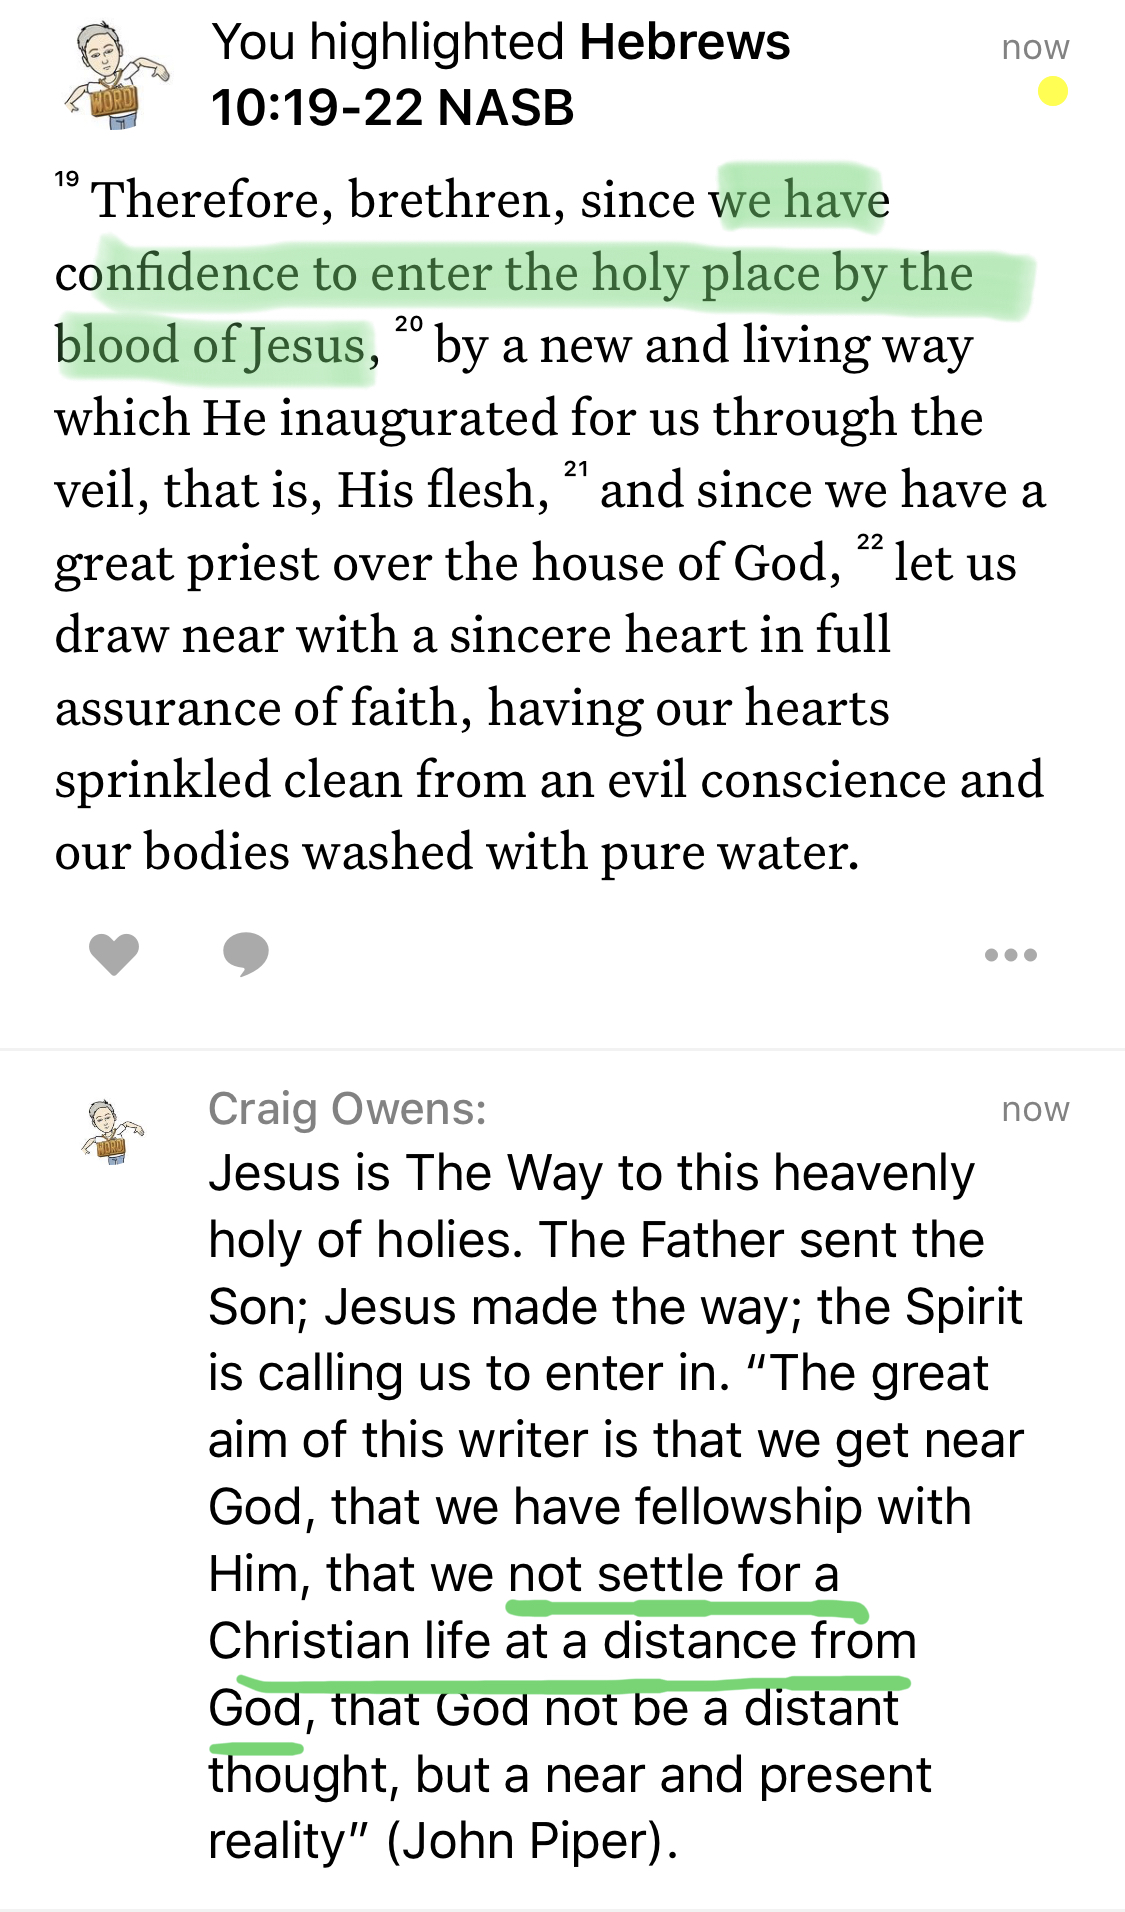Screen dimensions: 1125x1912
Task: Select verse number 22 superscript
Action: tap(870, 542)
